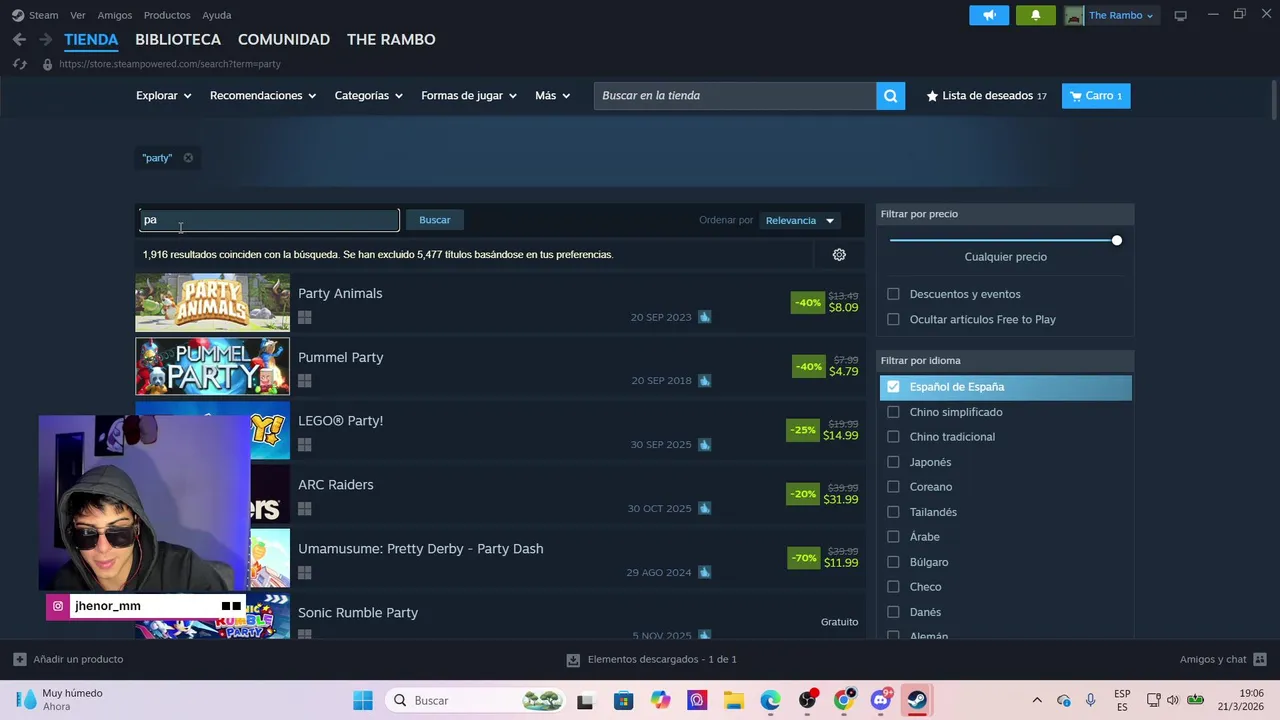The height and width of the screenshot is (720, 1280).
Task: Expand the Explorar dropdown
Action: pyautogui.click(x=163, y=96)
